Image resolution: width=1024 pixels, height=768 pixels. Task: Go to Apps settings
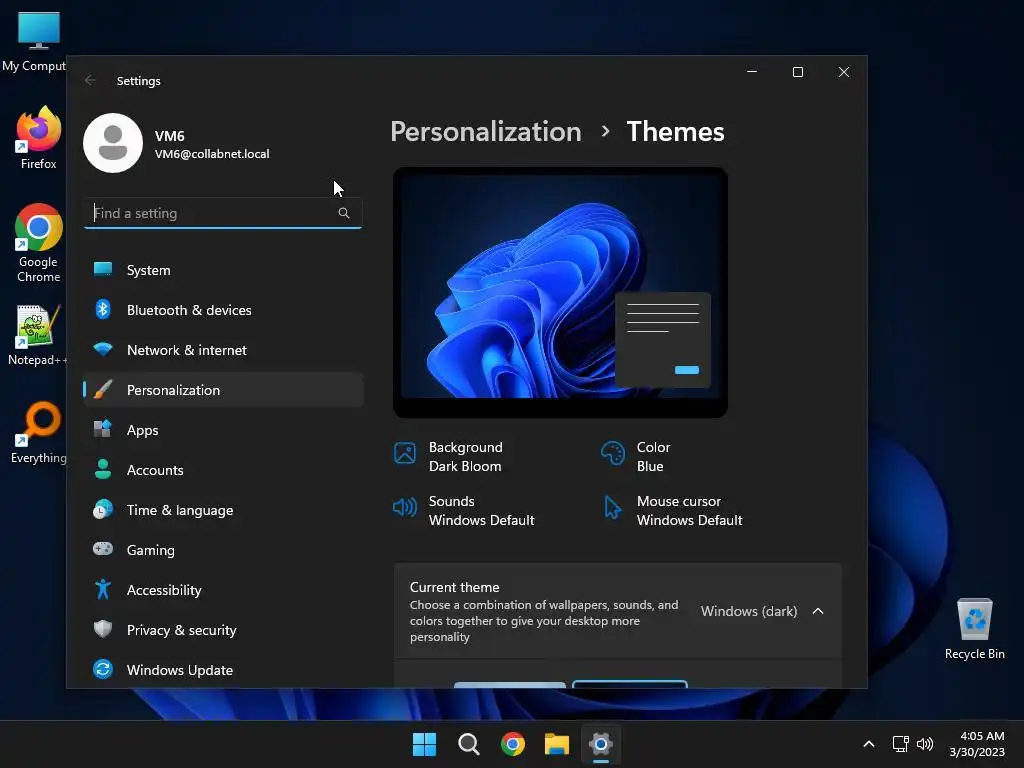[223, 430]
